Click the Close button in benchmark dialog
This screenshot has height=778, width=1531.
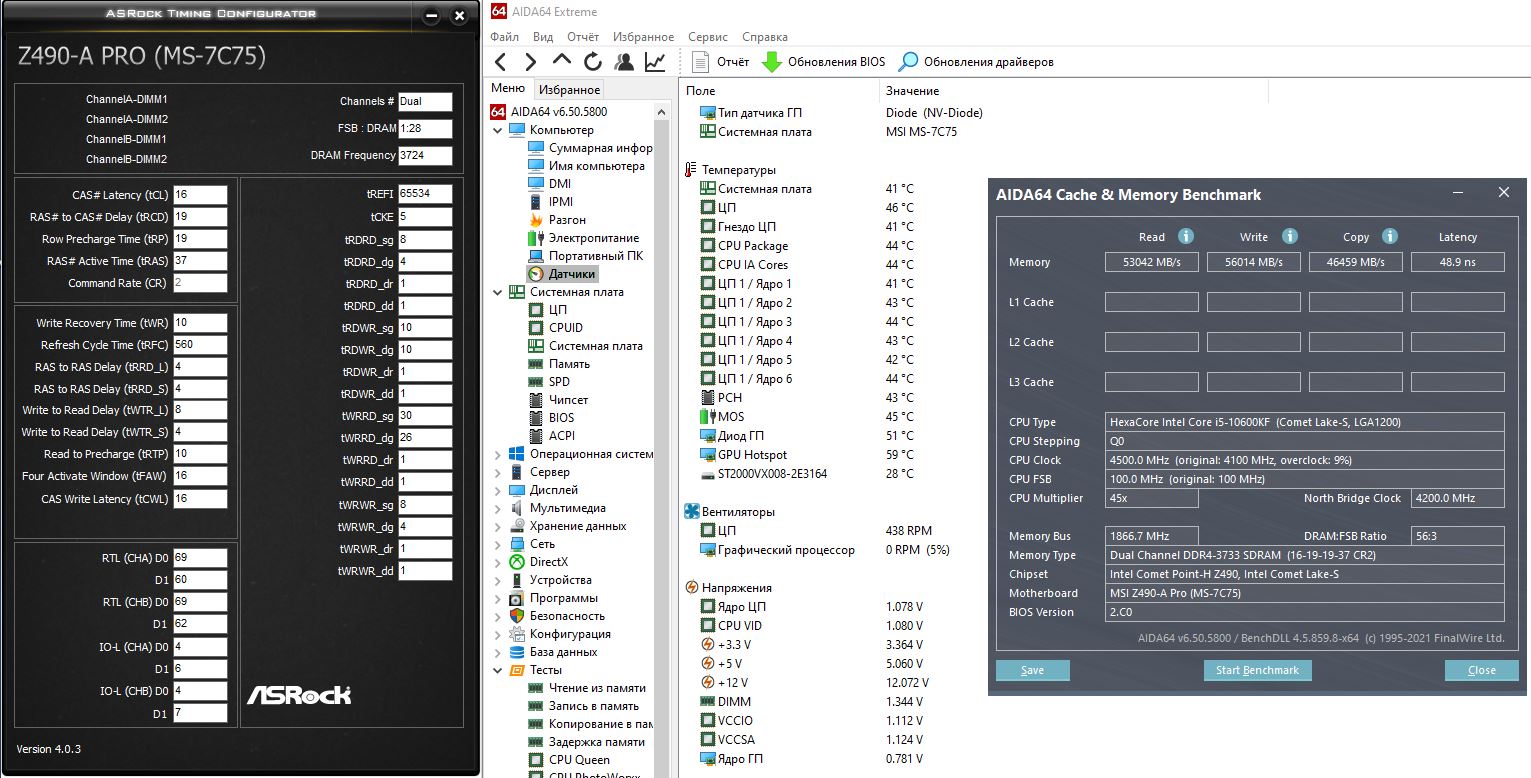click(1482, 670)
